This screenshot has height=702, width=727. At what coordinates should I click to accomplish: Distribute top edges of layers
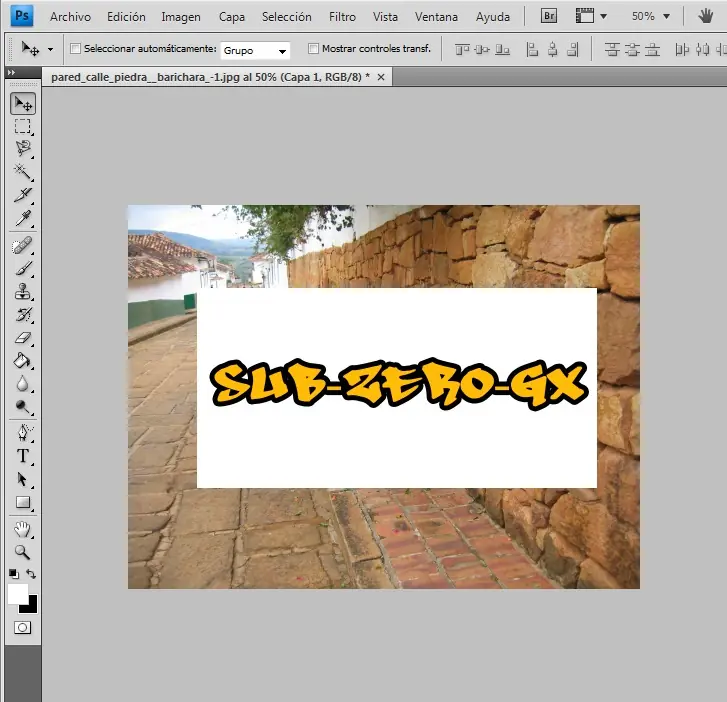[612, 49]
